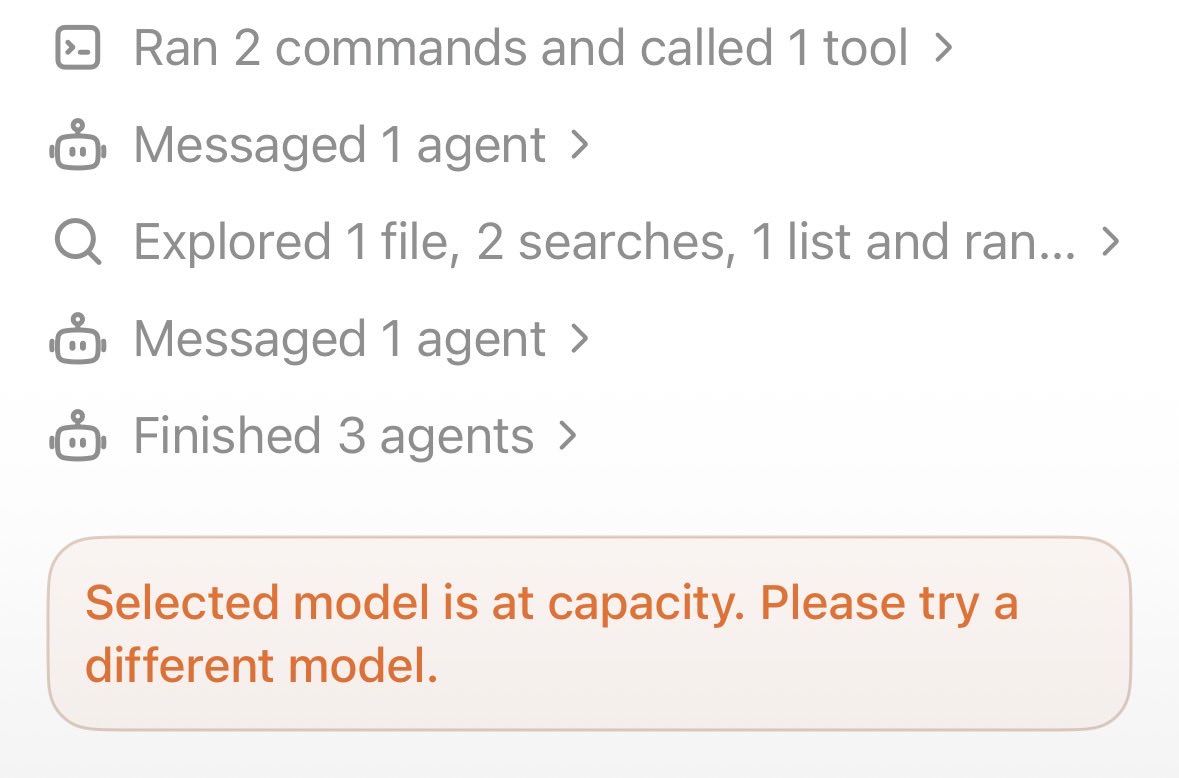Open the Ran 2 commands and called 1 tool entry
The height and width of the screenshot is (778, 1179).
pyautogui.click(x=521, y=48)
